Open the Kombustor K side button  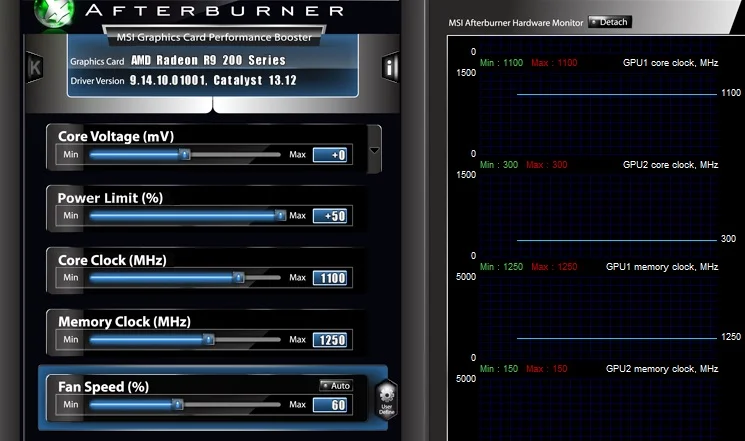coord(35,68)
